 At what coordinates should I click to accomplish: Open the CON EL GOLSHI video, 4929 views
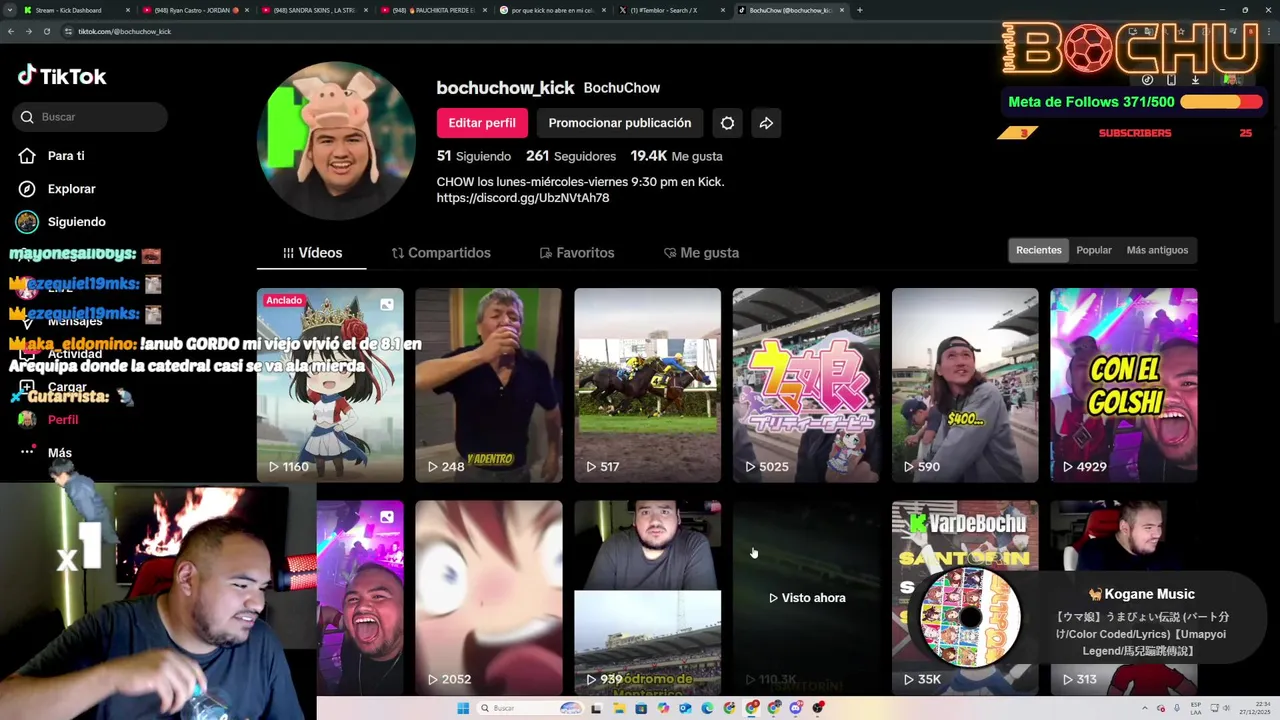1124,385
